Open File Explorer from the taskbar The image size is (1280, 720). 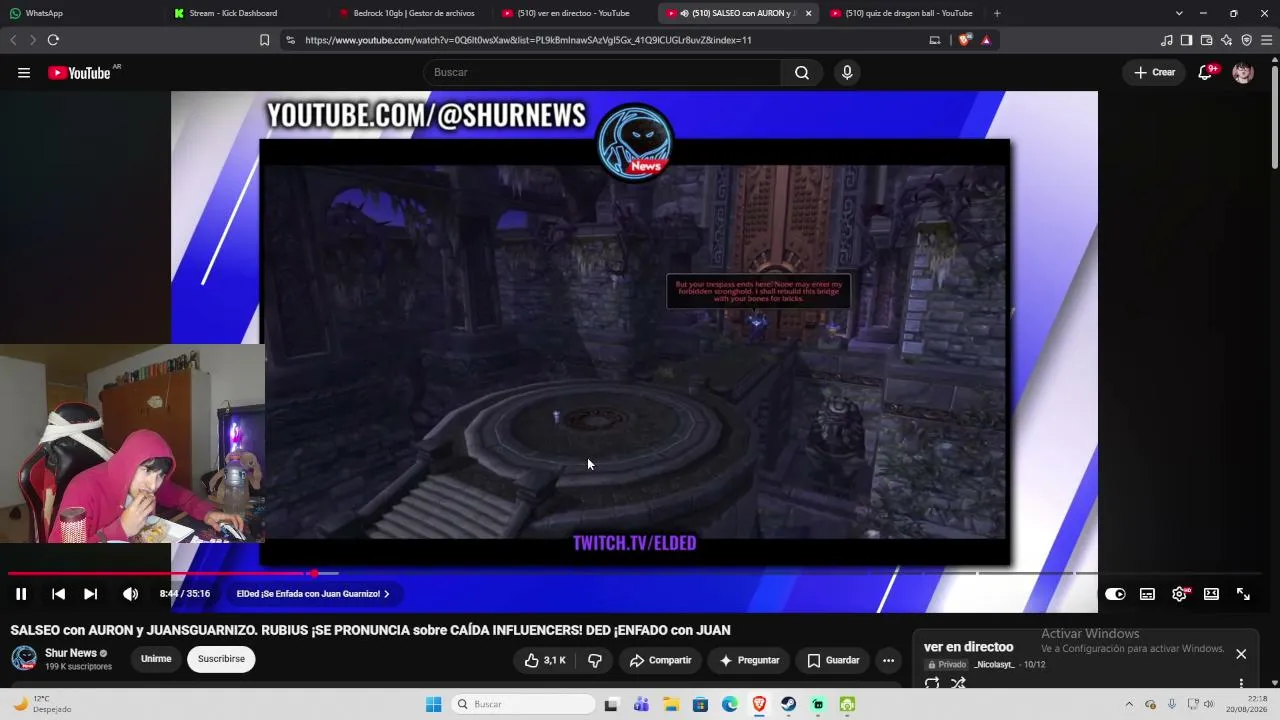[671, 705]
